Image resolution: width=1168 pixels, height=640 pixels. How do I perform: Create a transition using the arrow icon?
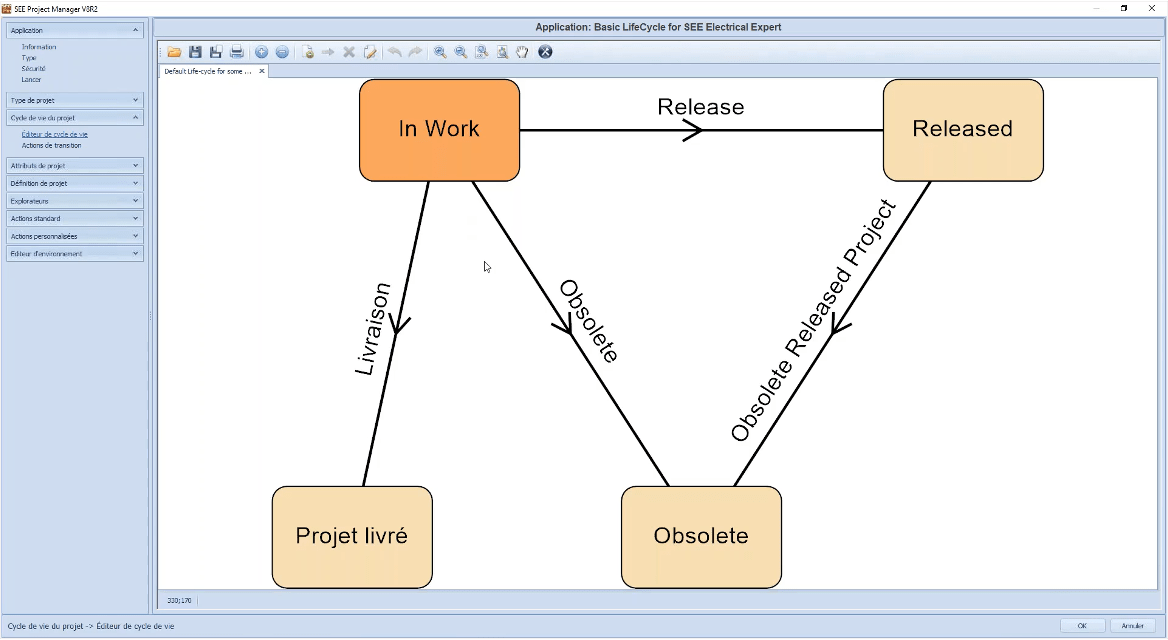(329, 52)
